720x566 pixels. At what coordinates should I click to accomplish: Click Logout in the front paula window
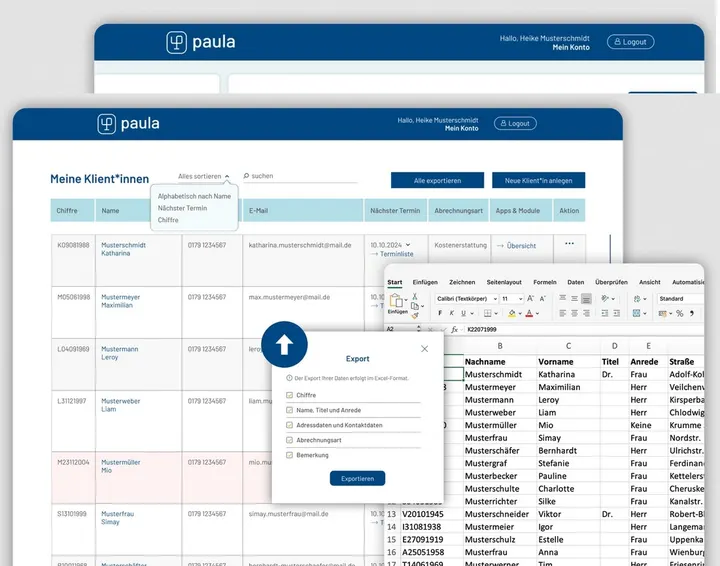pos(515,123)
